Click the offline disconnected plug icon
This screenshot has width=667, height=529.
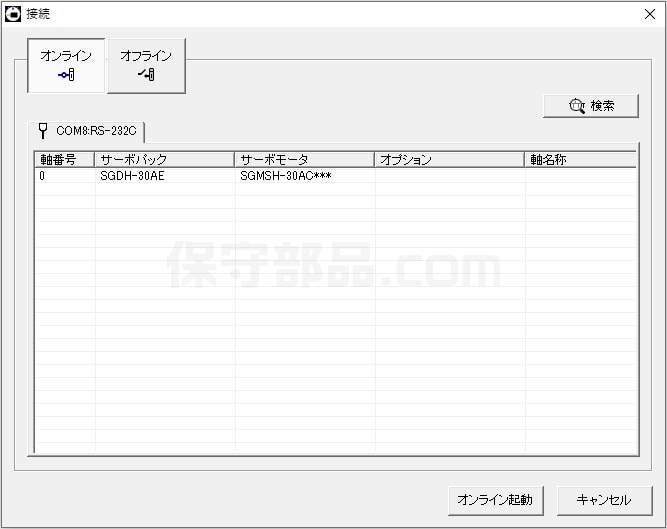(146, 75)
